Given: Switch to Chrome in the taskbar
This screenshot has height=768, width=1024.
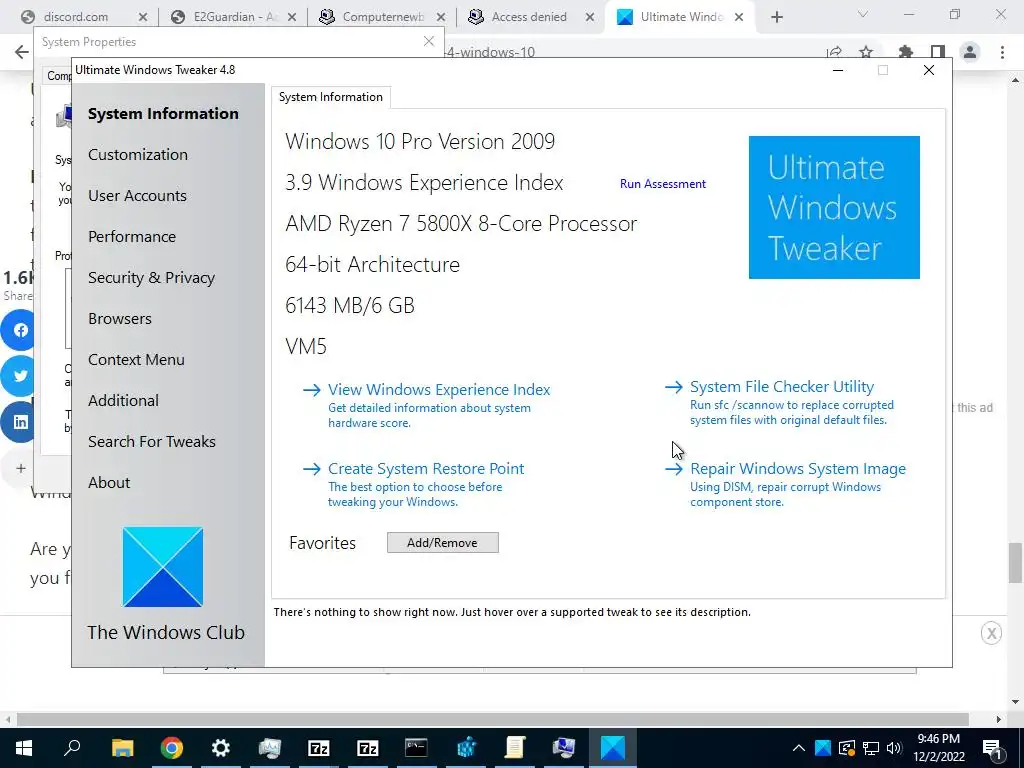Looking at the screenshot, I should [172, 748].
